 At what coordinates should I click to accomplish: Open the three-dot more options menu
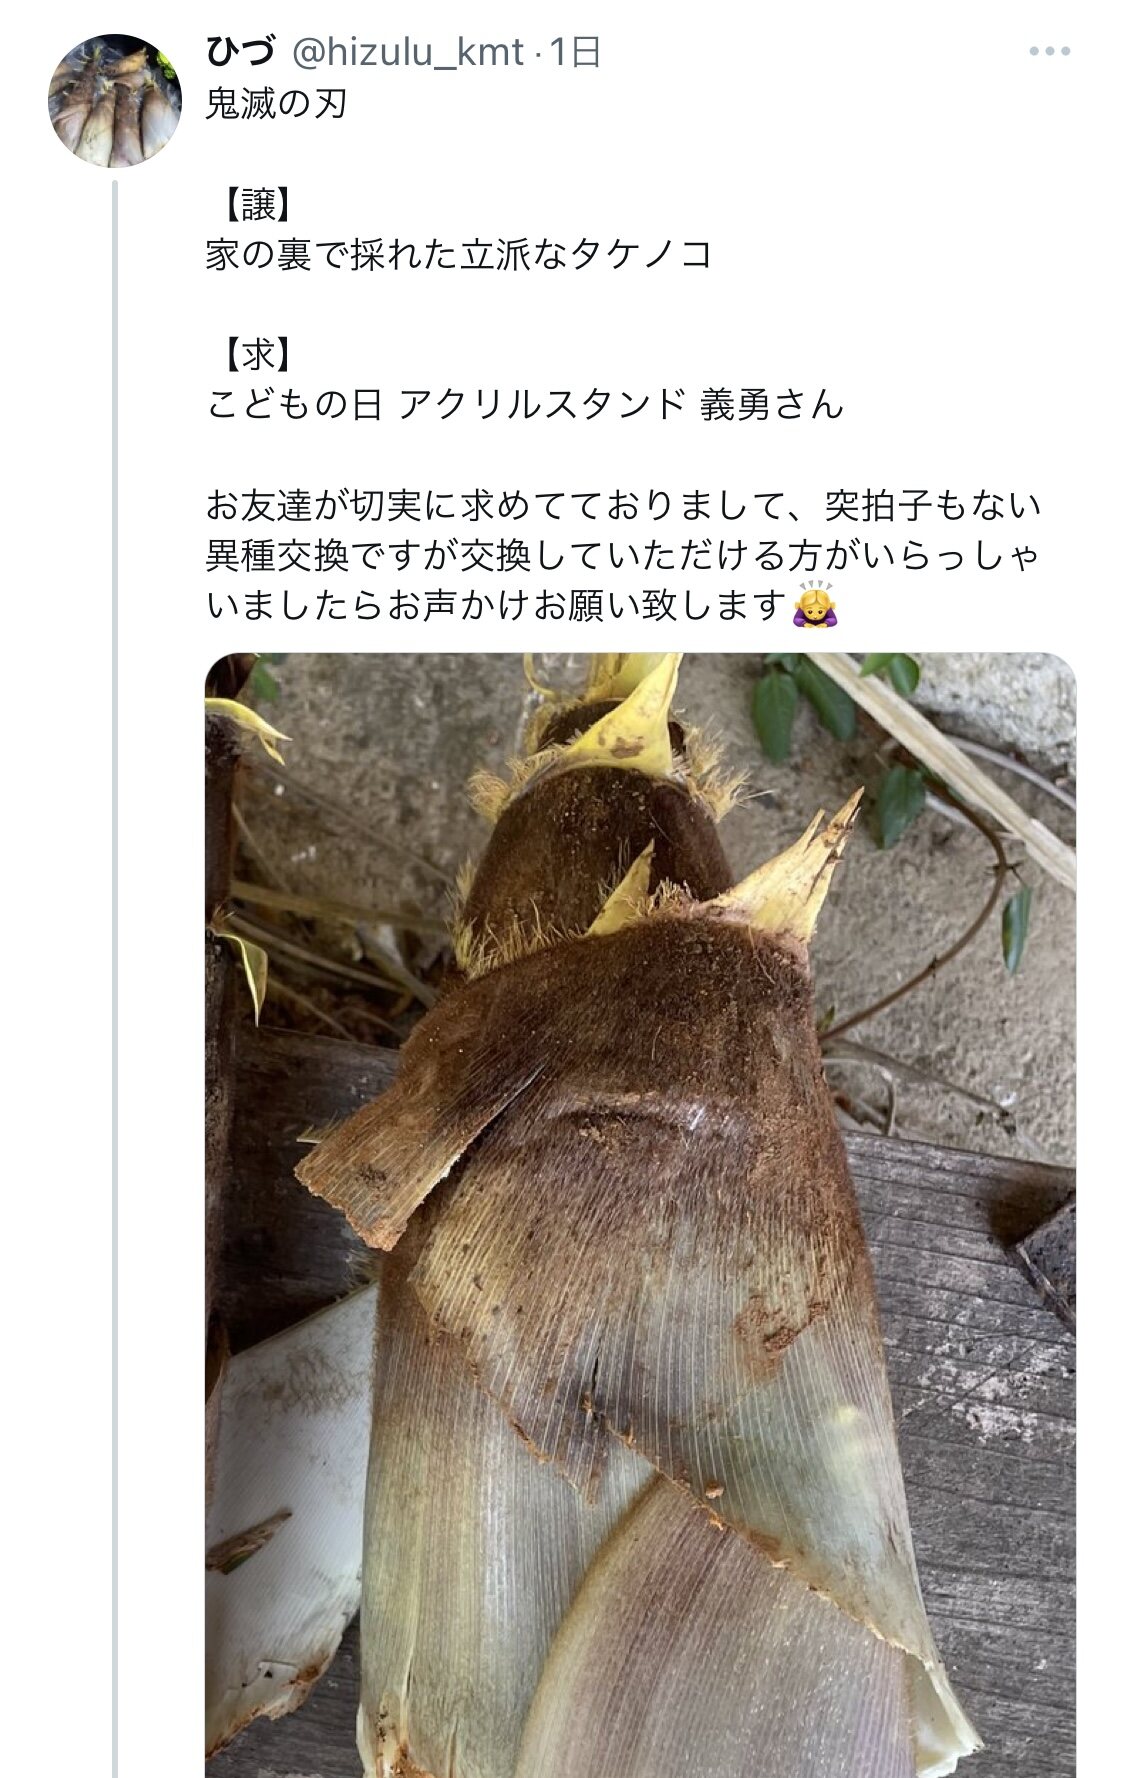pos(1049,51)
